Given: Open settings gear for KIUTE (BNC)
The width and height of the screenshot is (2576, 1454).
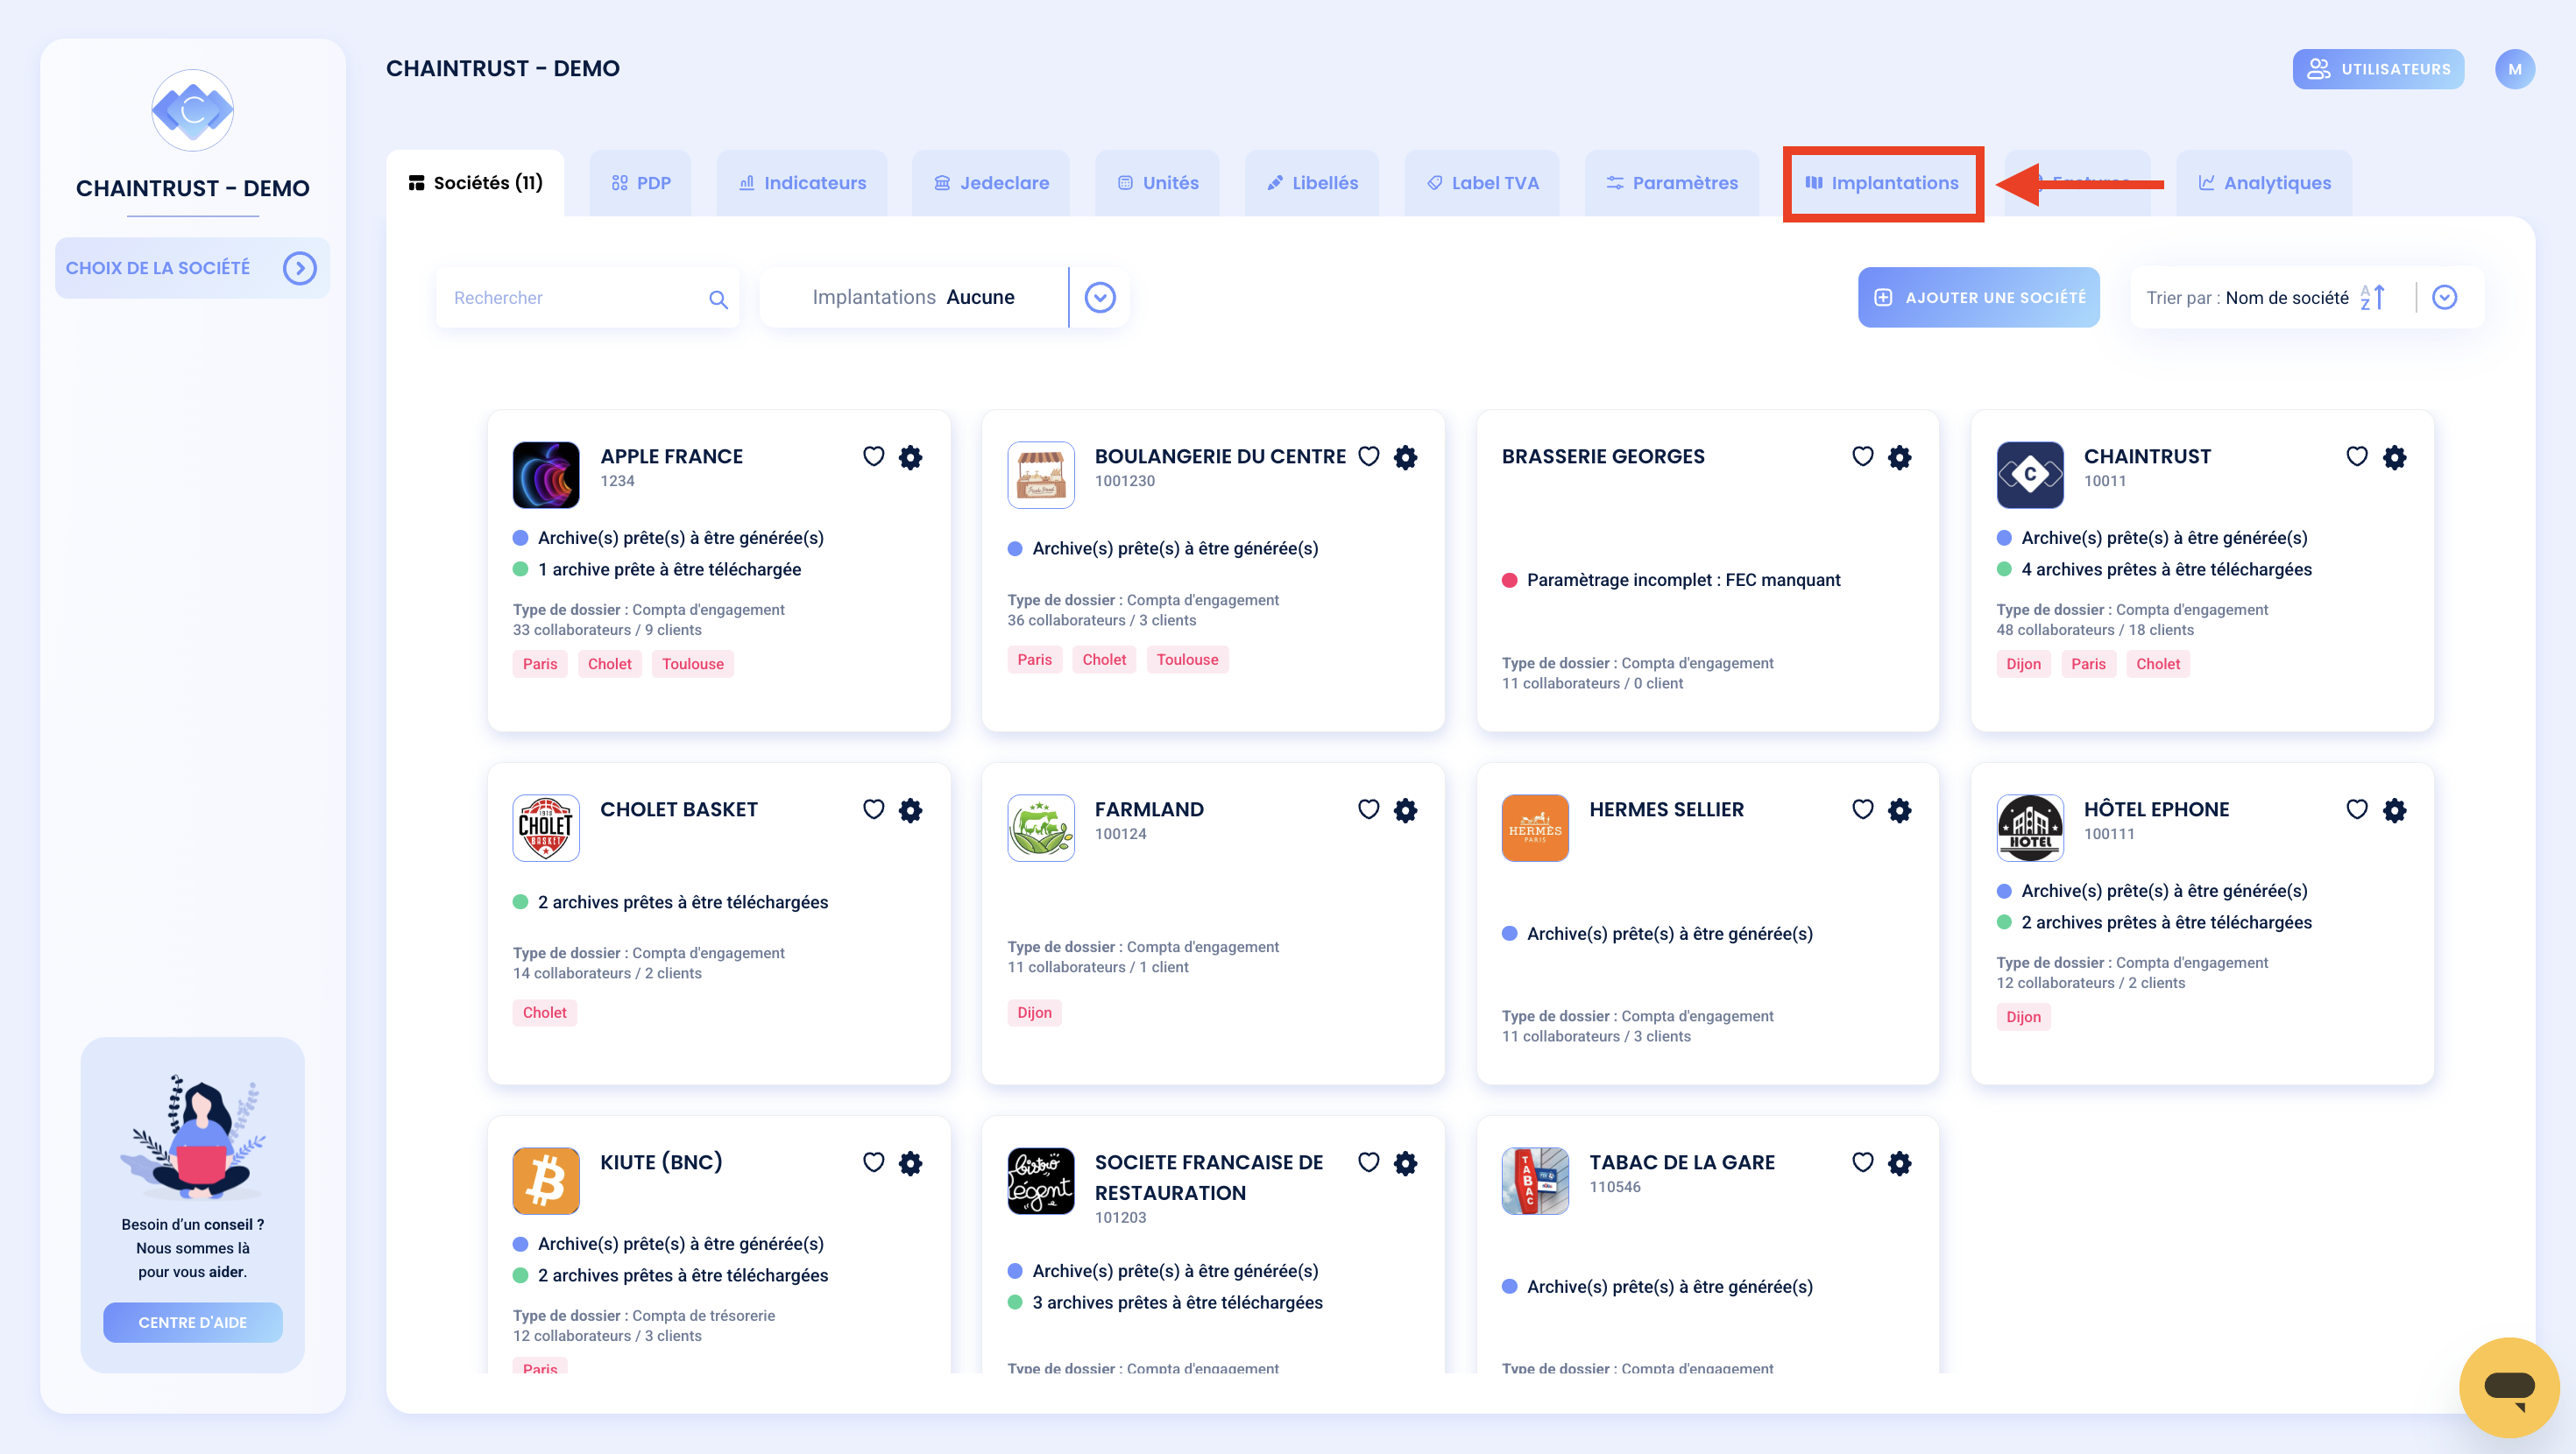Looking at the screenshot, I should click(x=910, y=1163).
